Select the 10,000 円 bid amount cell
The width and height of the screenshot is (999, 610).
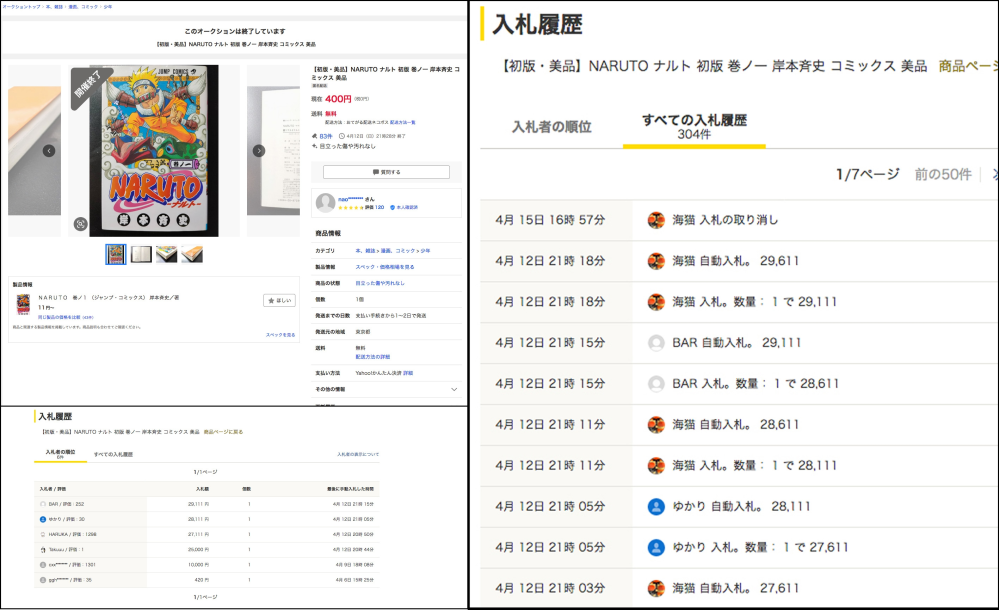click(198, 565)
